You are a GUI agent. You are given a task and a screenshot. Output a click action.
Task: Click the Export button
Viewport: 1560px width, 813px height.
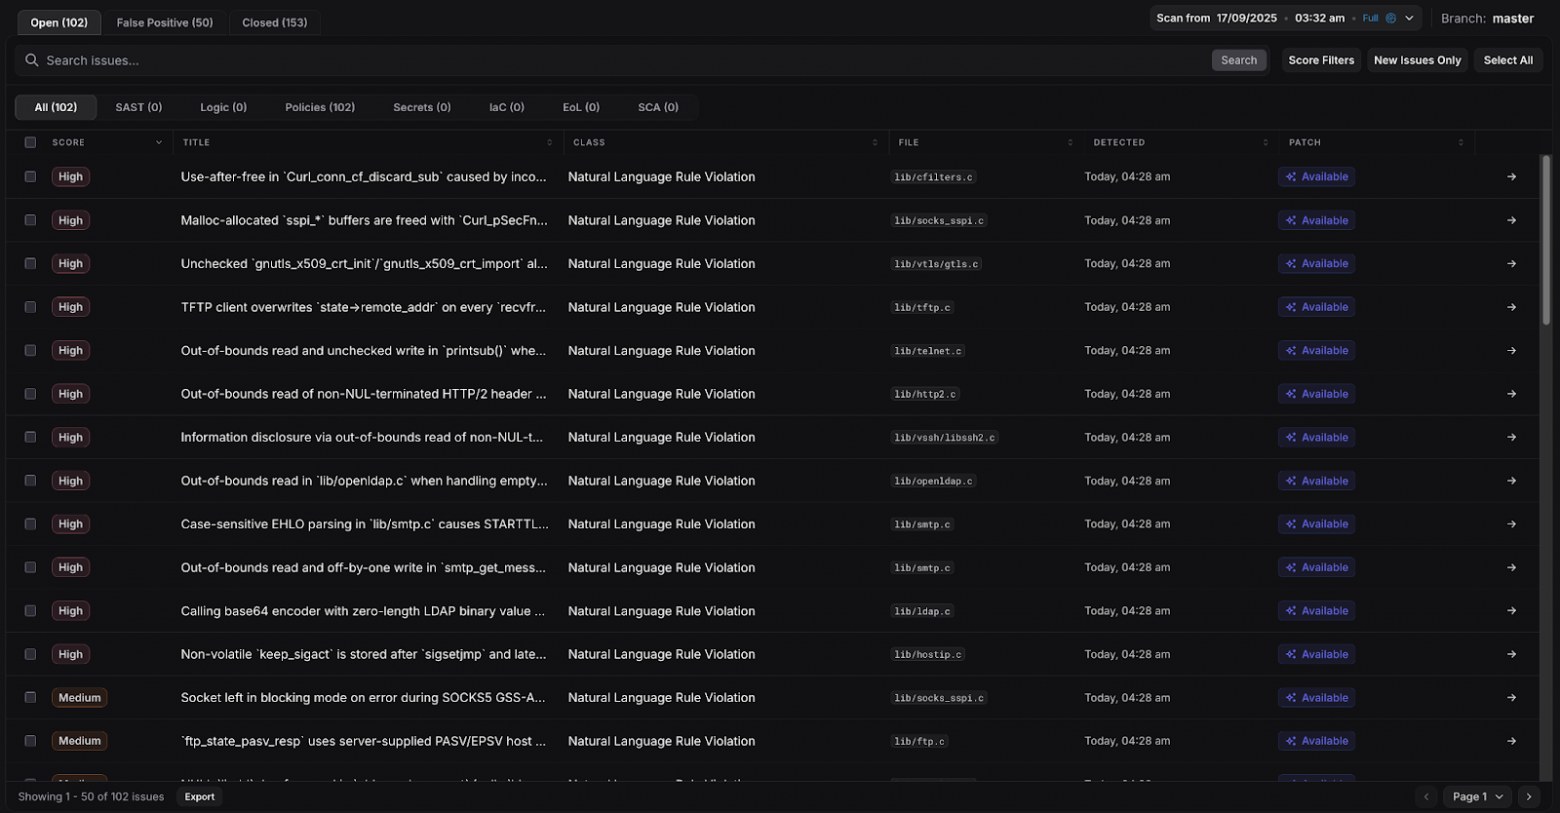[199, 797]
